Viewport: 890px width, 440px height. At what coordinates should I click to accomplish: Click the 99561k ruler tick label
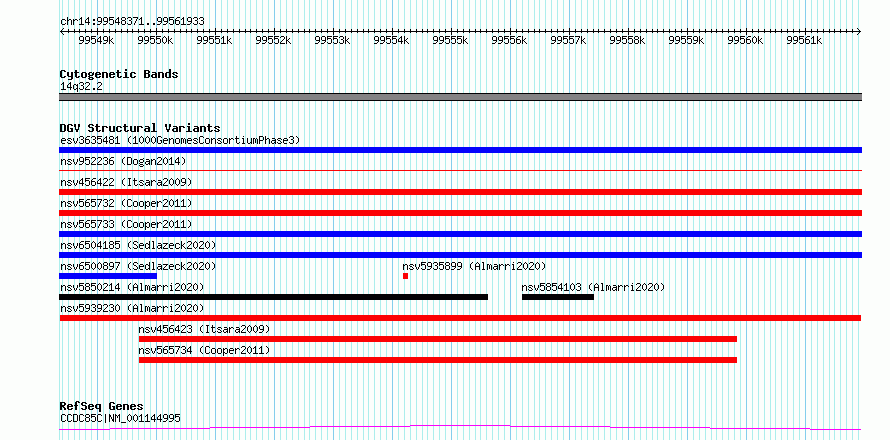(x=805, y=40)
